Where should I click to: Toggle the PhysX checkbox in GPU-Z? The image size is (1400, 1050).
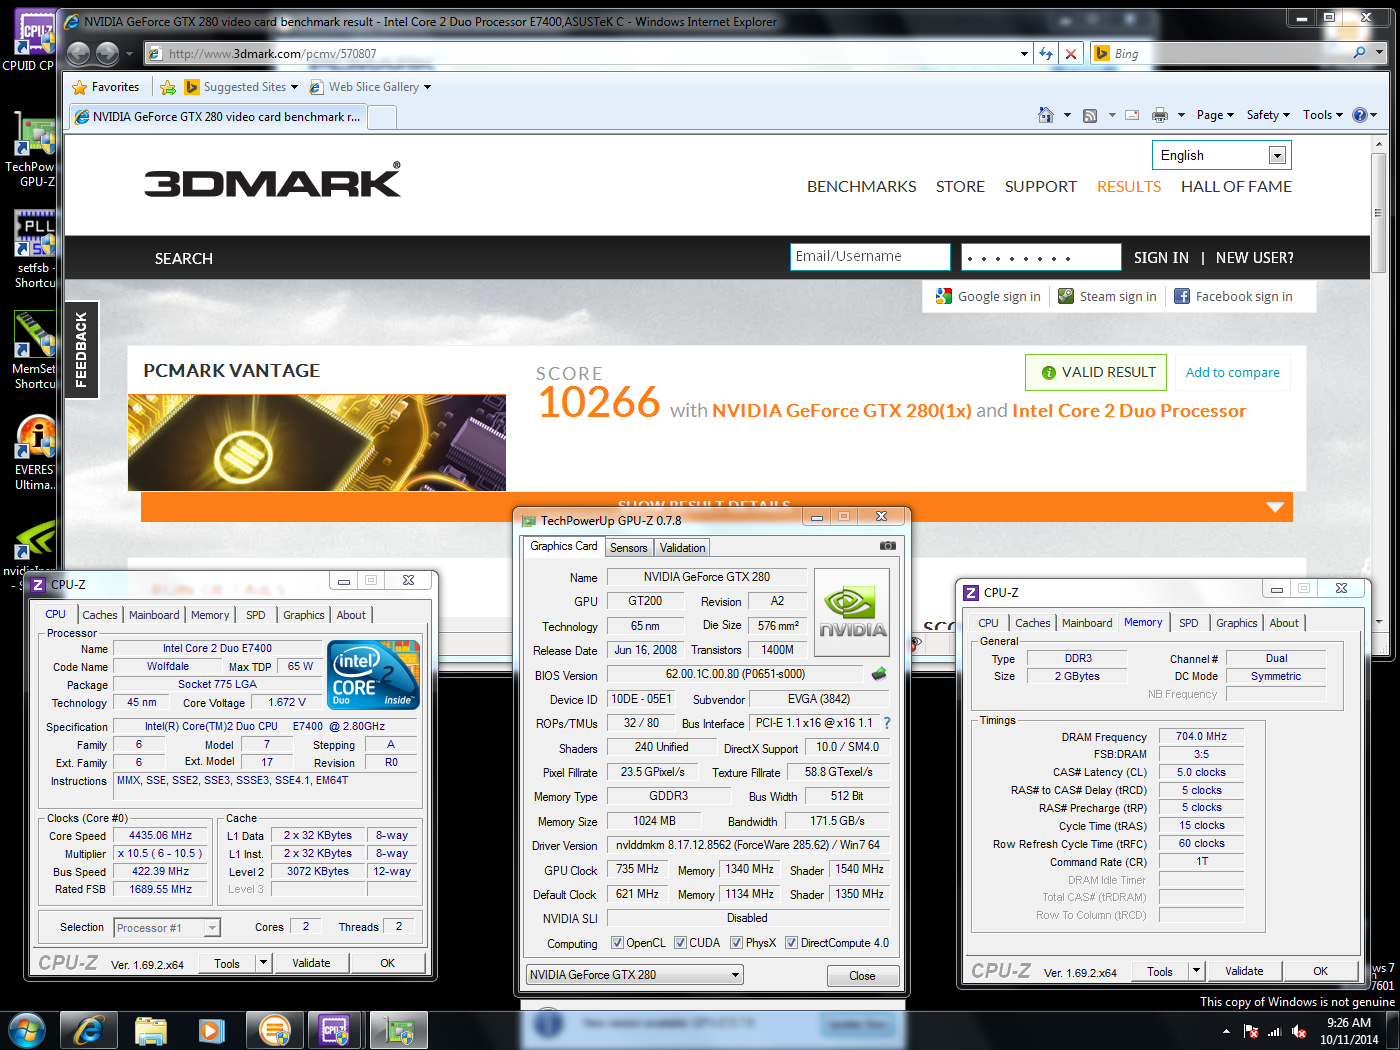tap(736, 943)
